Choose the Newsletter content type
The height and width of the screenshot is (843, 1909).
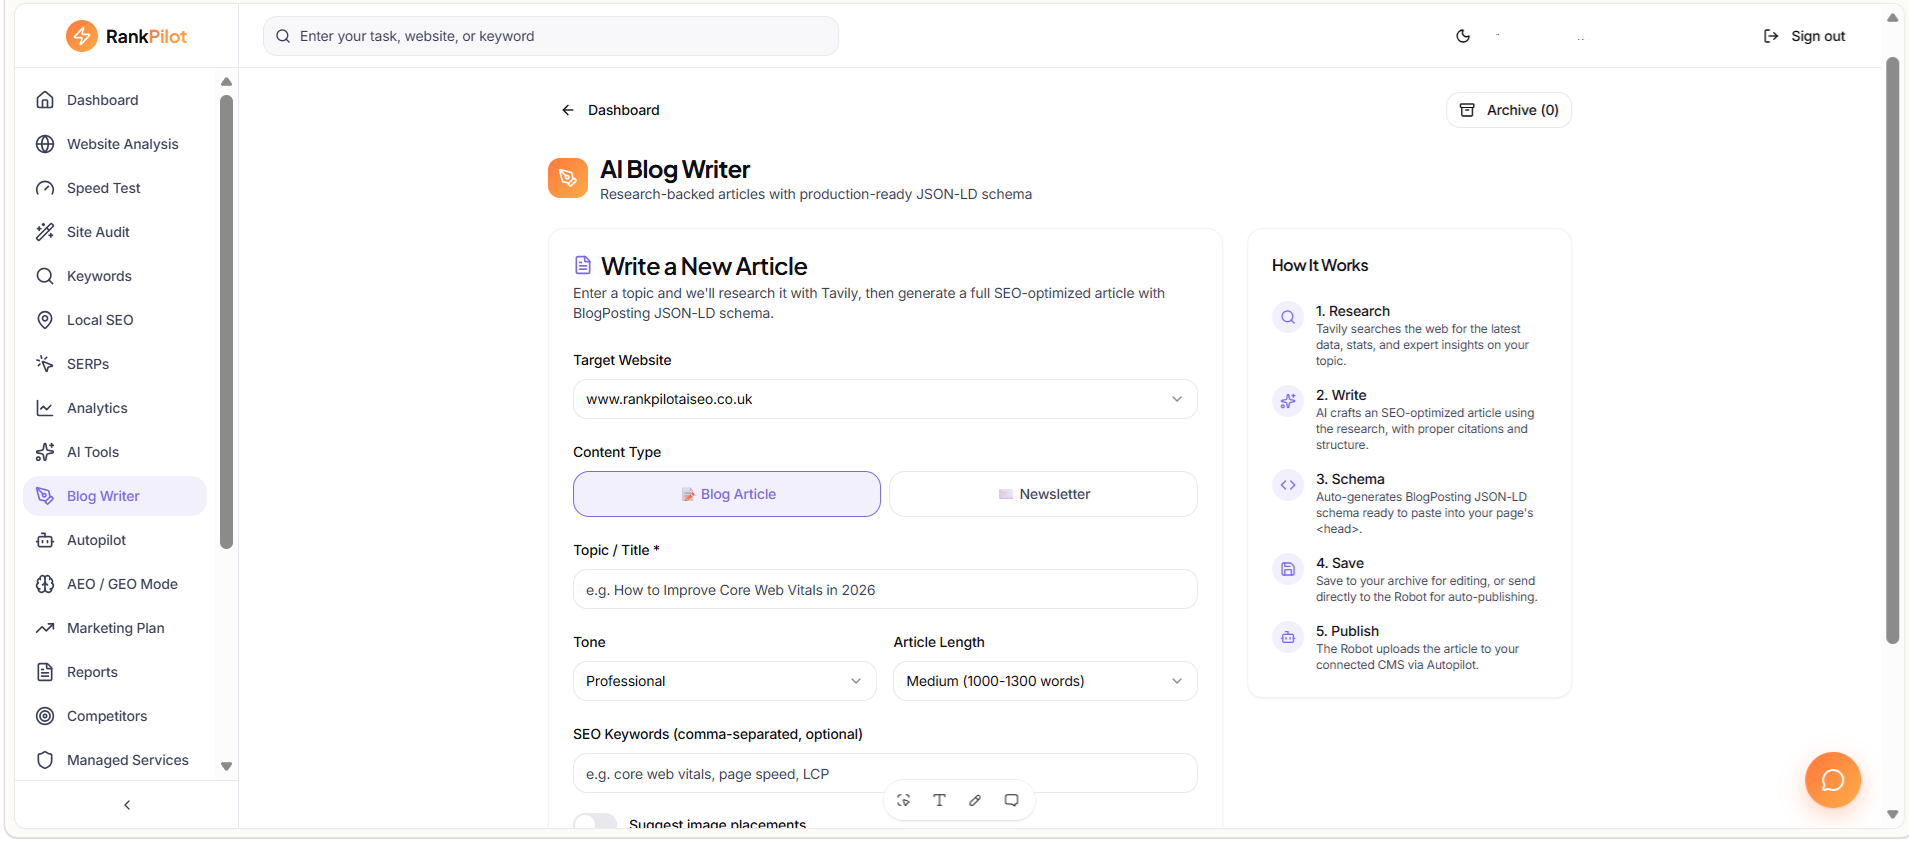(1043, 494)
